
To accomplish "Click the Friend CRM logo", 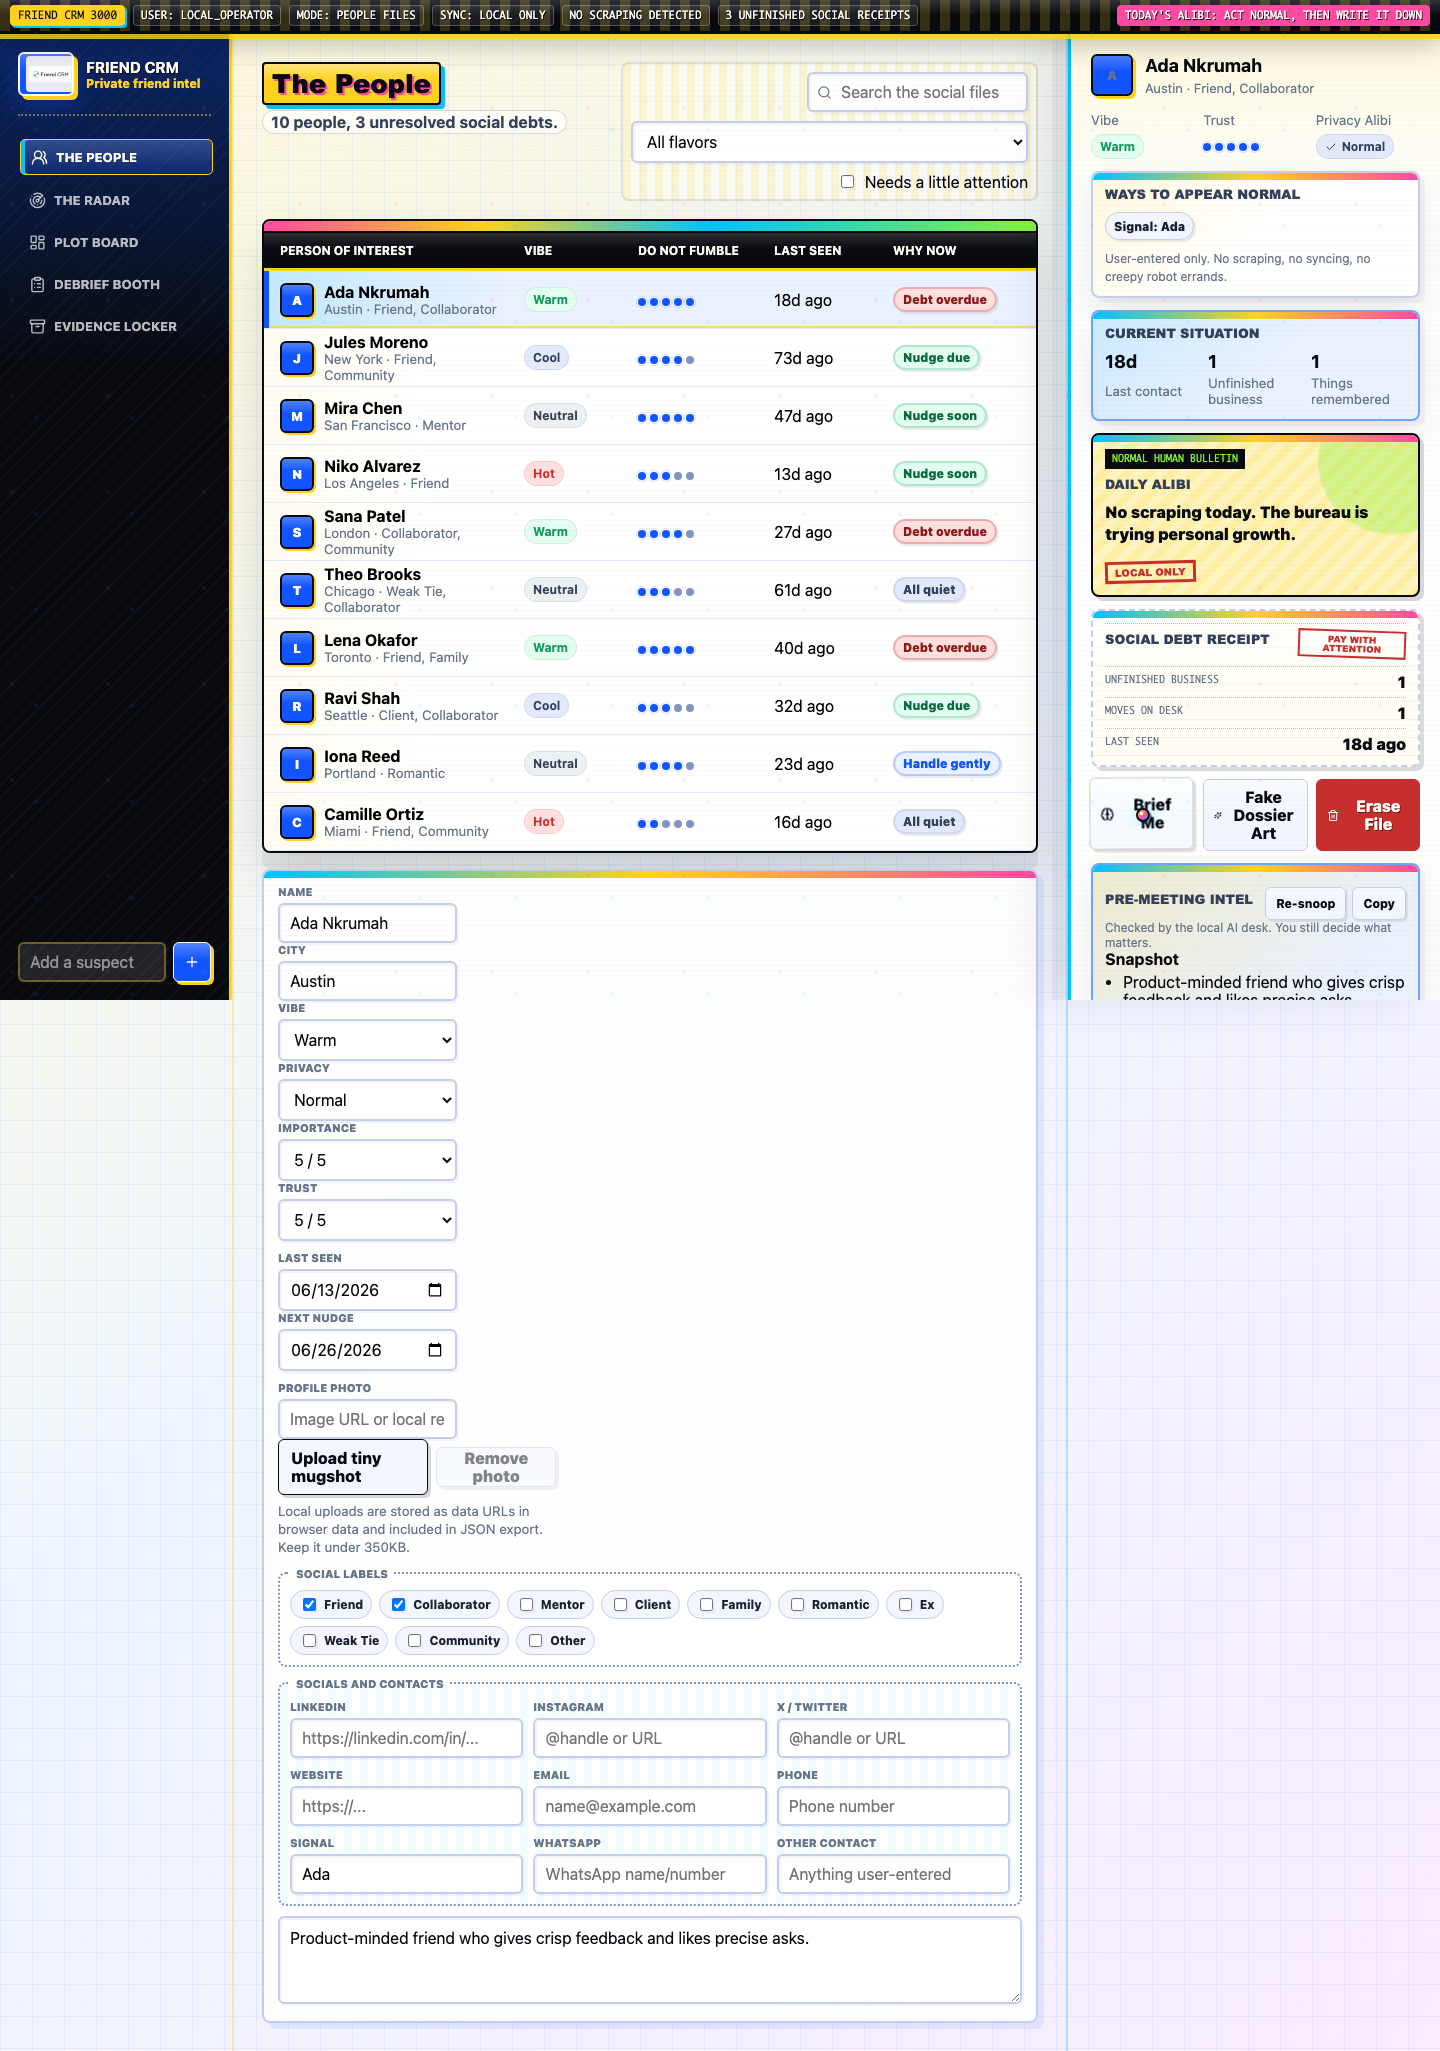I will point(47,75).
